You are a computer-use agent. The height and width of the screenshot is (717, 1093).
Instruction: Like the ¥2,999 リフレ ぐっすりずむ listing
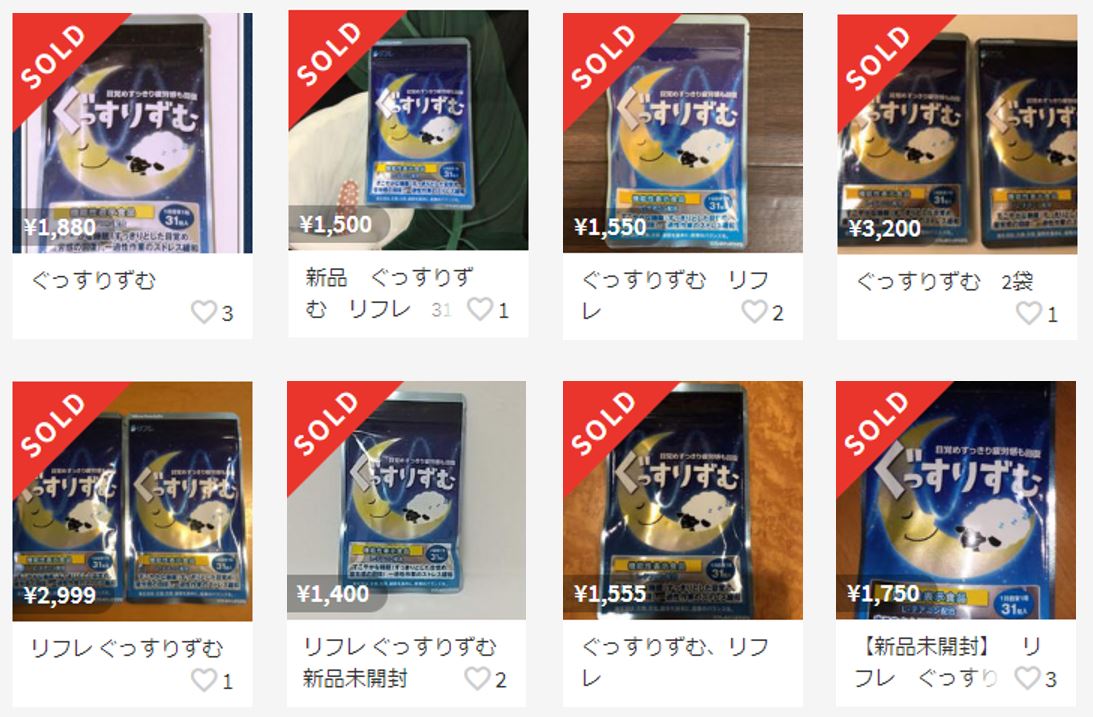pos(204,679)
